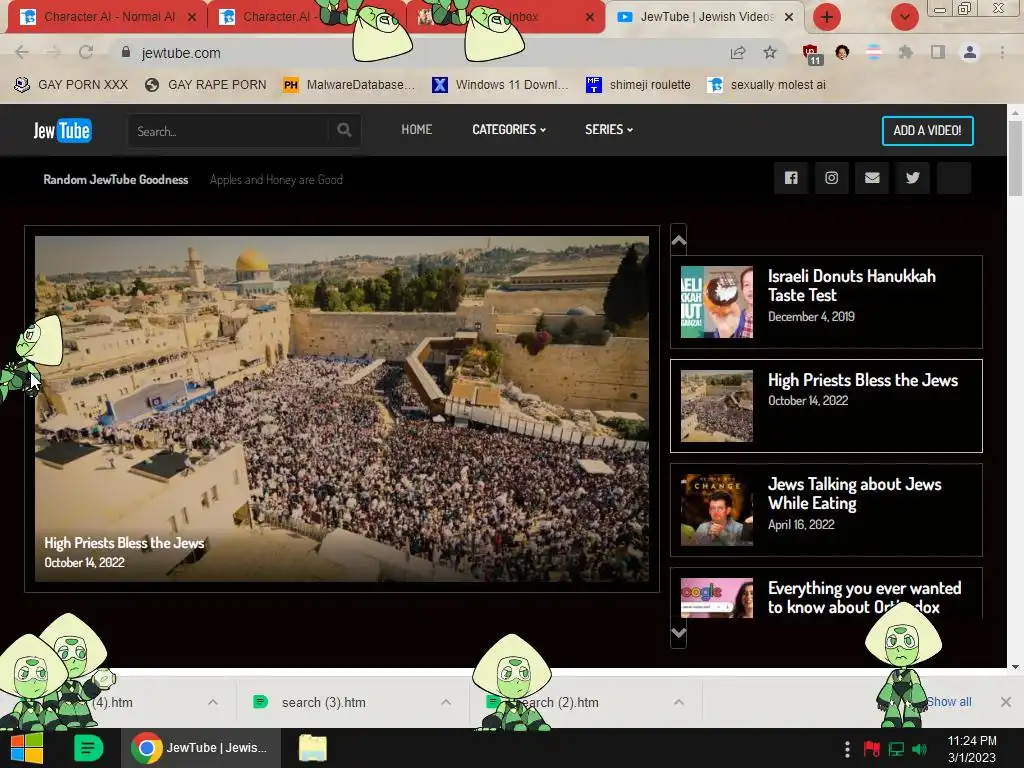The width and height of the screenshot is (1024, 768).
Task: Open the uBlock extension icon showing 11
Action: pyautogui.click(x=812, y=54)
